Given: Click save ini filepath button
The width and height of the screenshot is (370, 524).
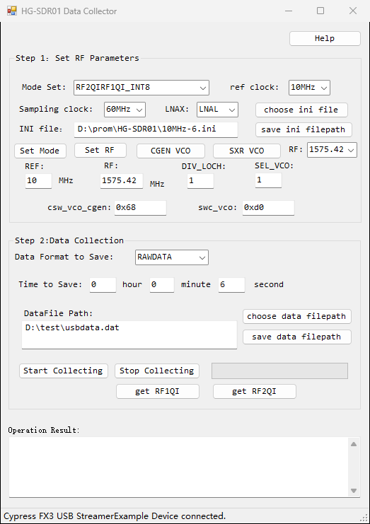Looking at the screenshot, I should pos(303,130).
